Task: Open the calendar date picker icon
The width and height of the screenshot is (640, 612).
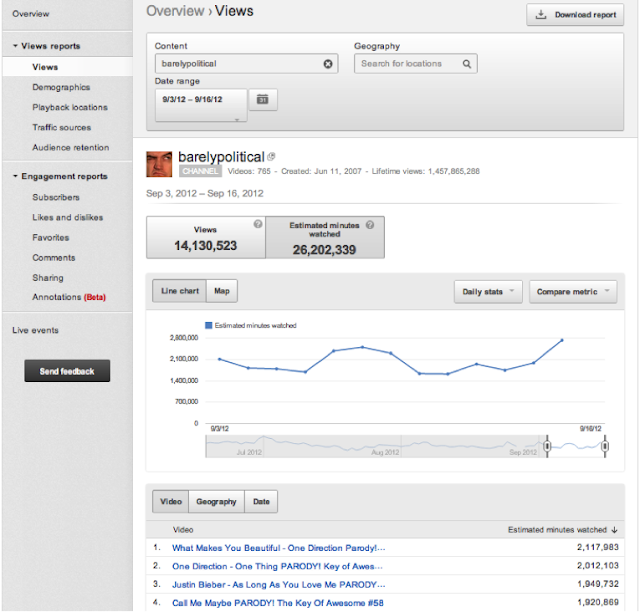Action: tap(263, 99)
